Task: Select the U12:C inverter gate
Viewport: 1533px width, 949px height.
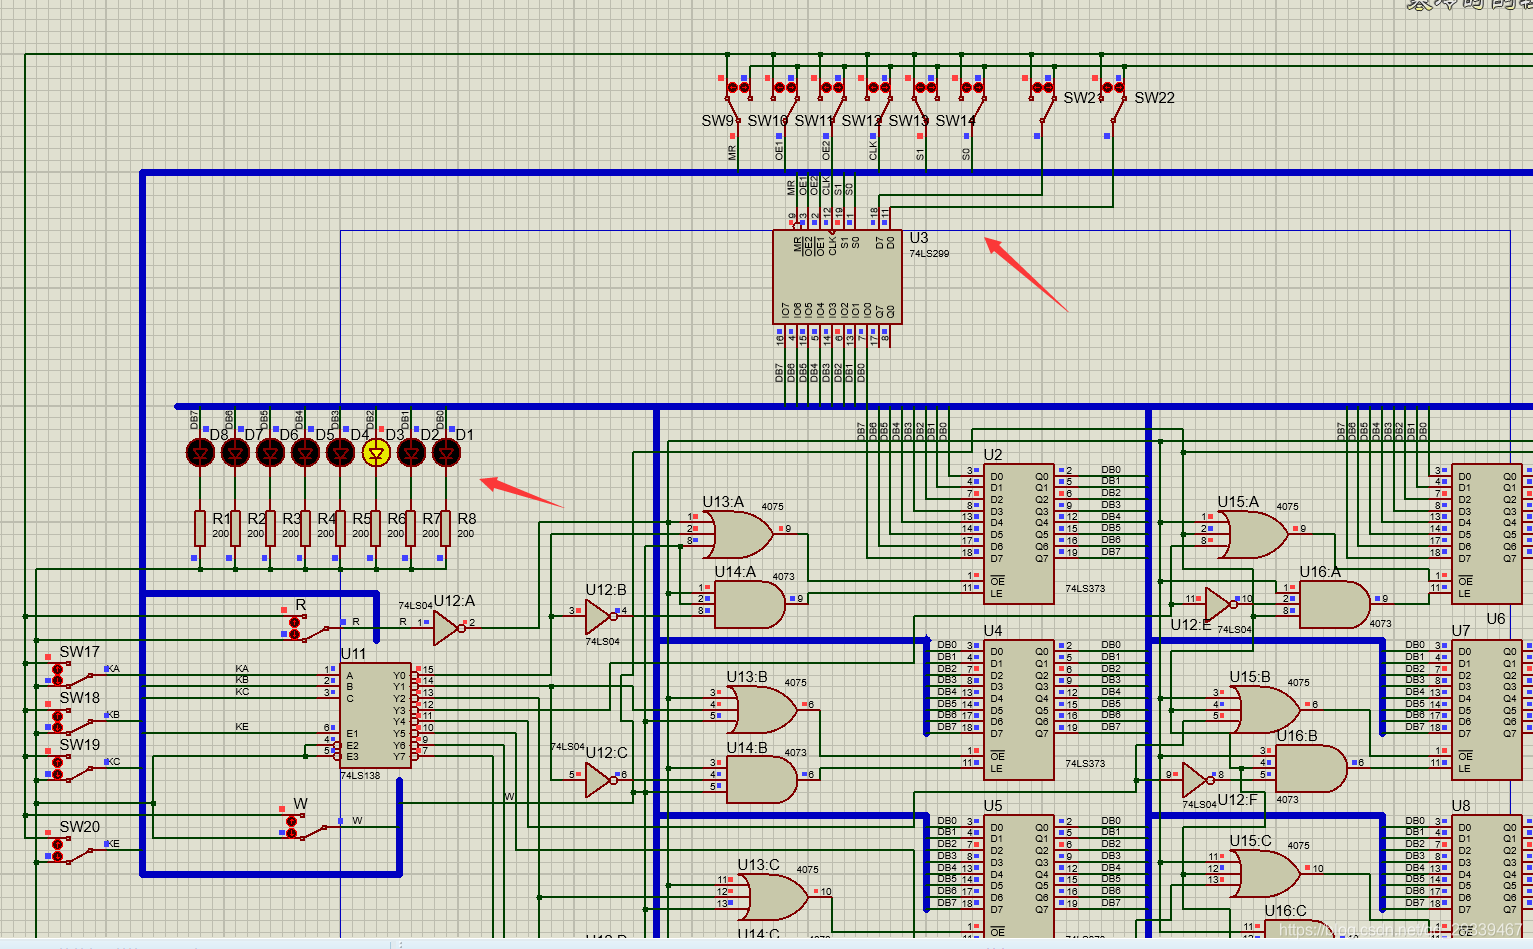Action: 600,779
